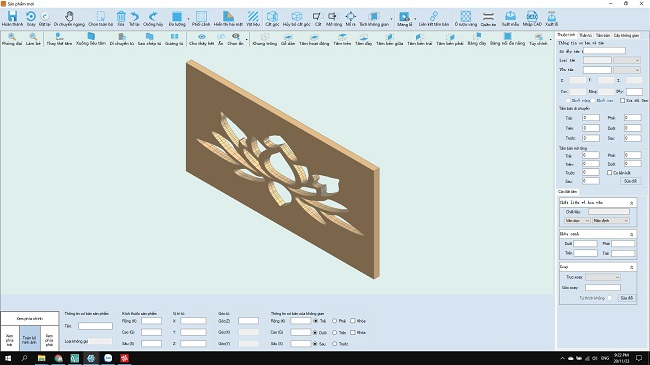Click the product Tên input field

(95, 326)
